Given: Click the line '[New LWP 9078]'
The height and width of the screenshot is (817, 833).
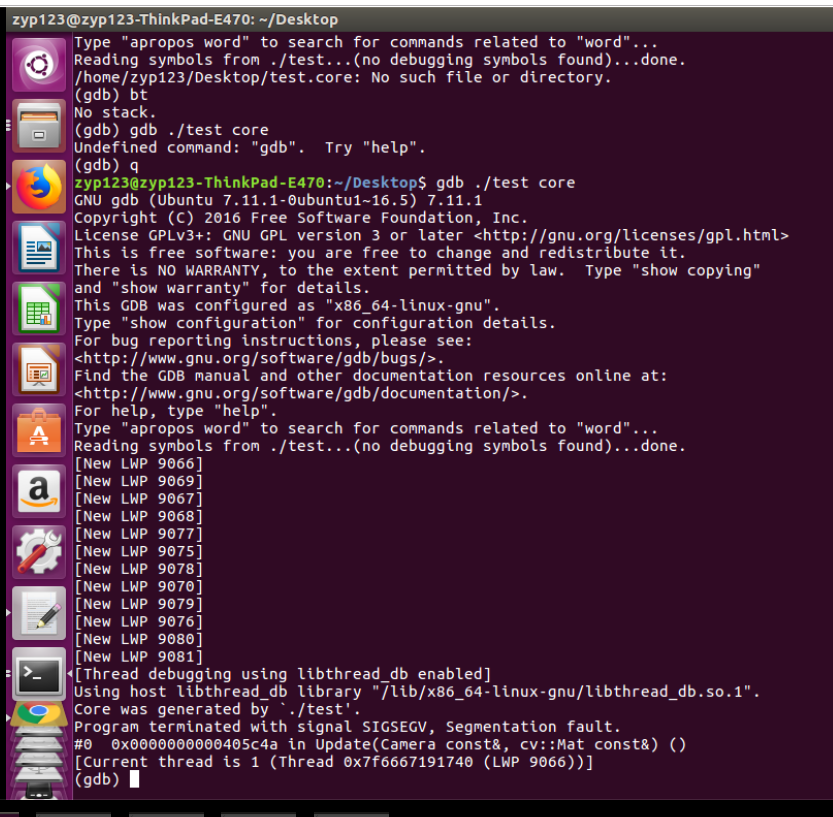Looking at the screenshot, I should (139, 569).
